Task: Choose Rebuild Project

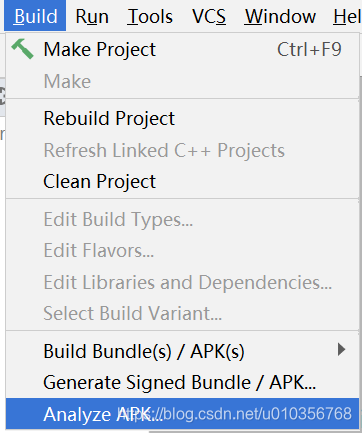Action: (182, 118)
